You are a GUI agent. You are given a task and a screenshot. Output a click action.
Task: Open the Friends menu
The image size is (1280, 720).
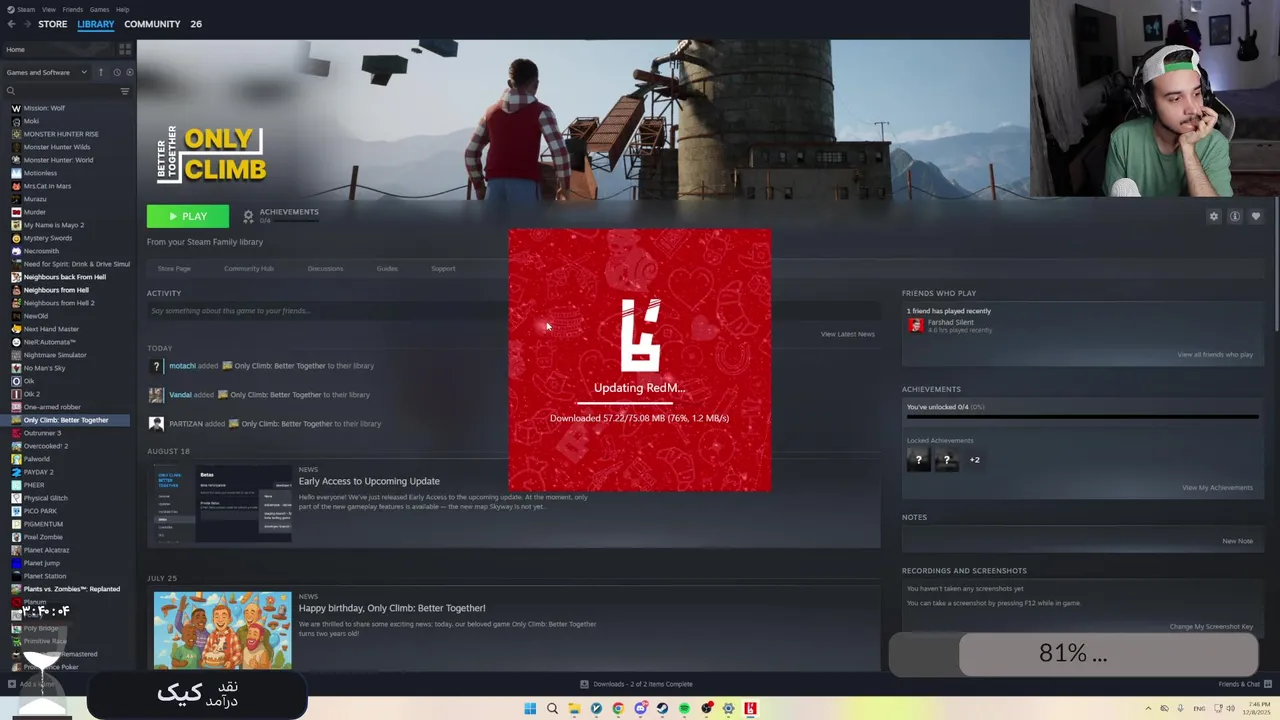pyautogui.click(x=73, y=9)
